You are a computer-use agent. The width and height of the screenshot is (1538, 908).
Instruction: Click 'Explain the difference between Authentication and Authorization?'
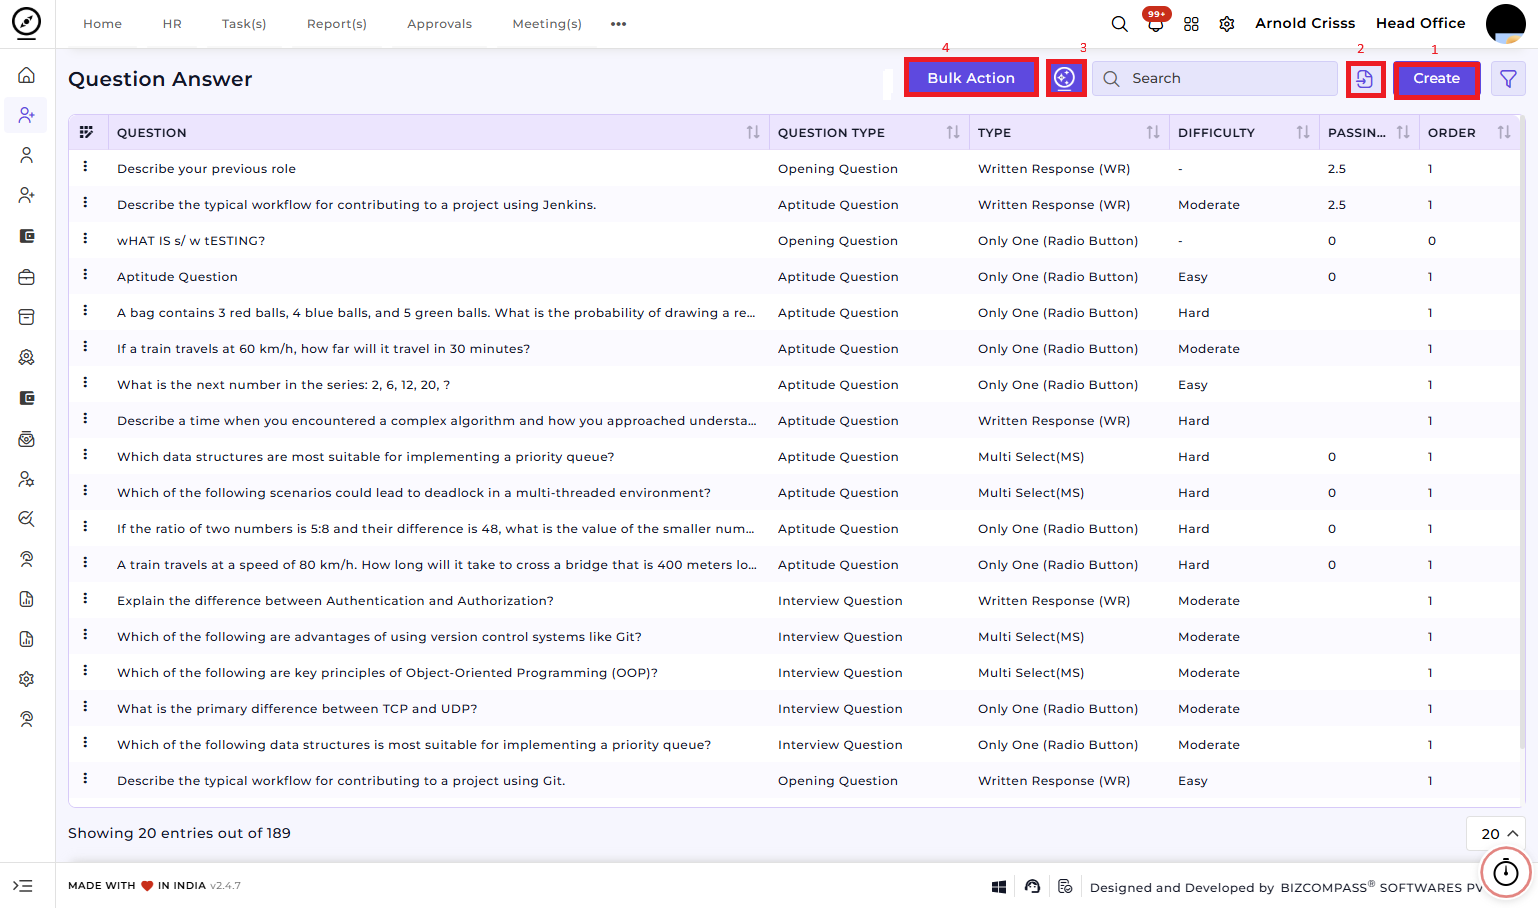pyautogui.click(x=335, y=601)
